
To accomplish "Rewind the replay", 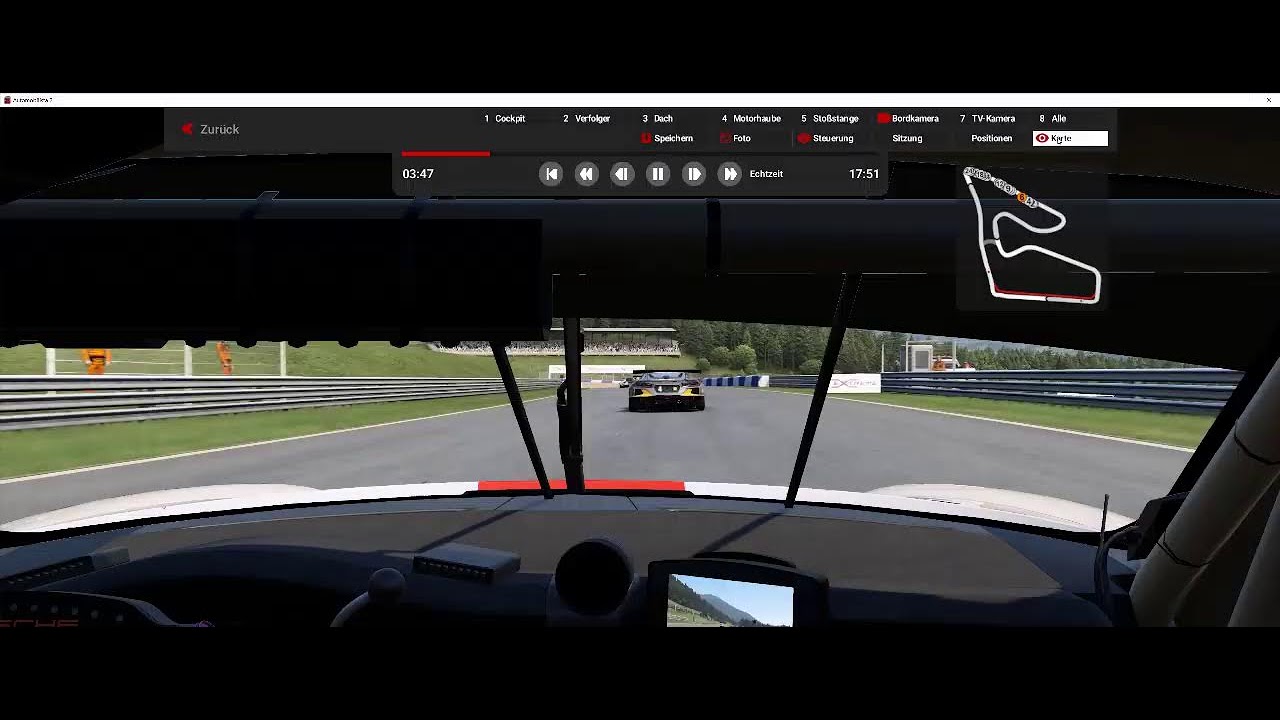I will coord(586,174).
